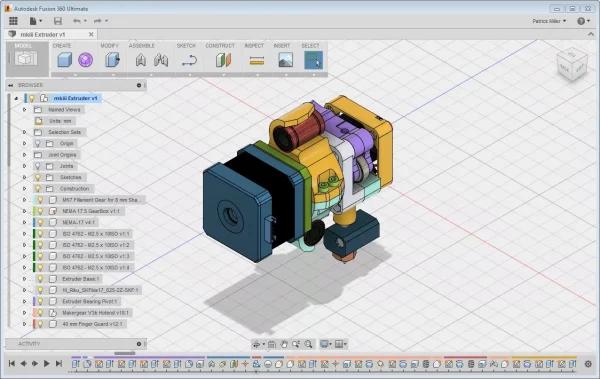Expand the Origin folder
The height and width of the screenshot is (379, 600).
24,144
